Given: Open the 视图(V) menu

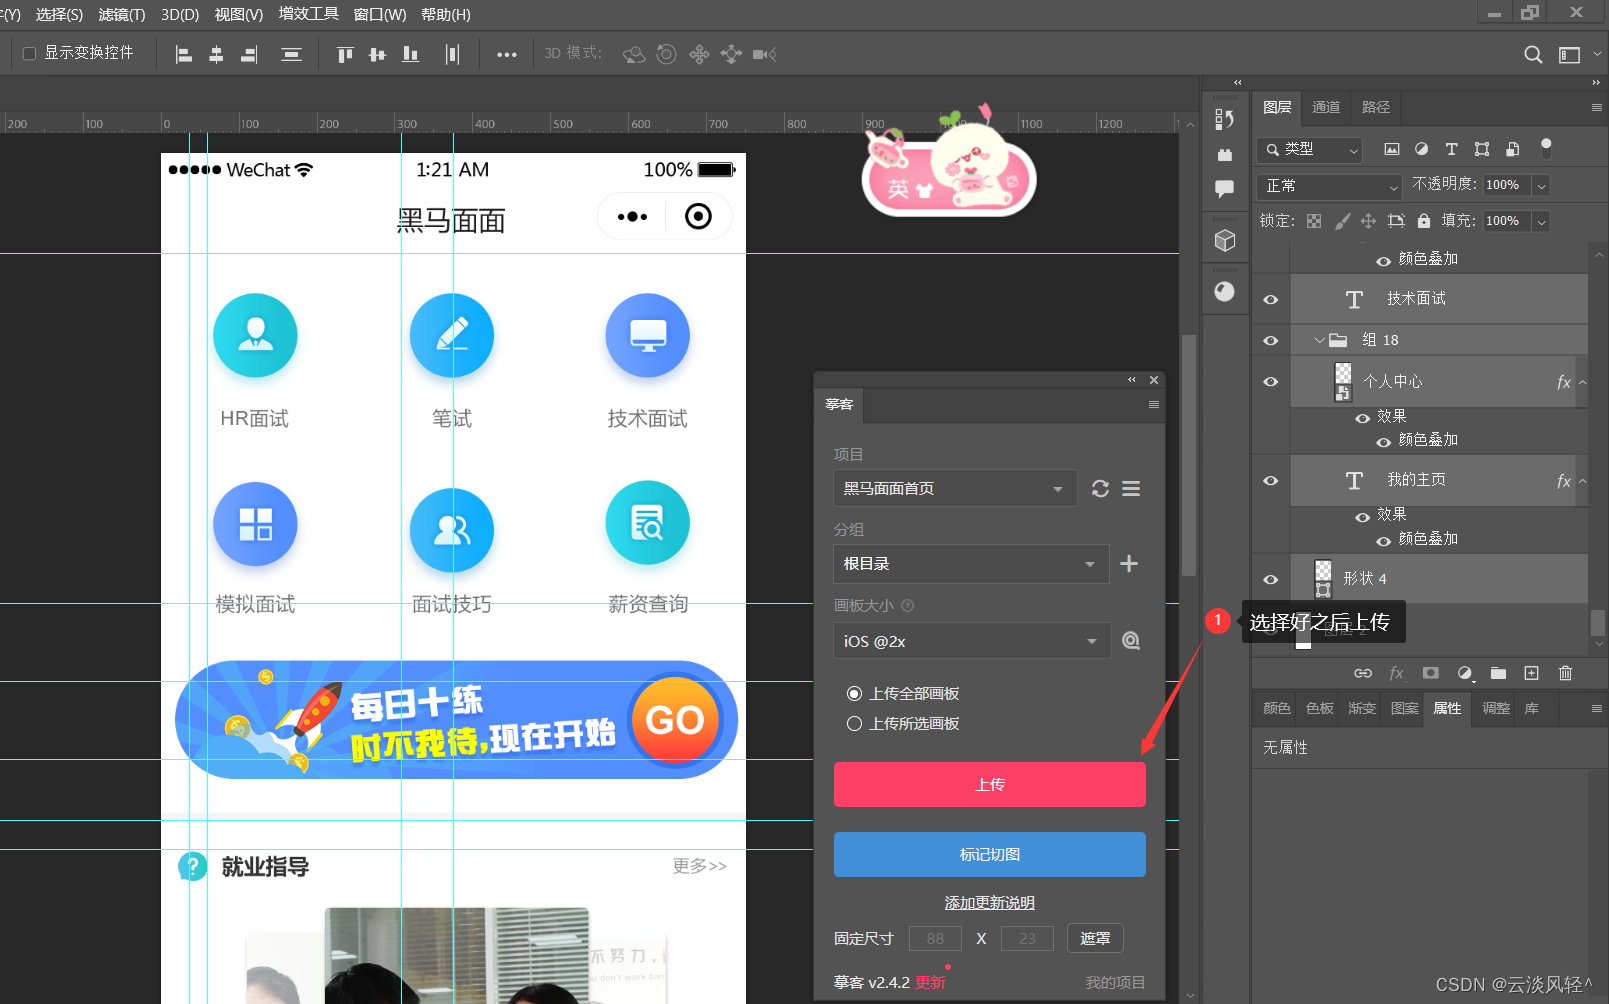Looking at the screenshot, I should [239, 15].
